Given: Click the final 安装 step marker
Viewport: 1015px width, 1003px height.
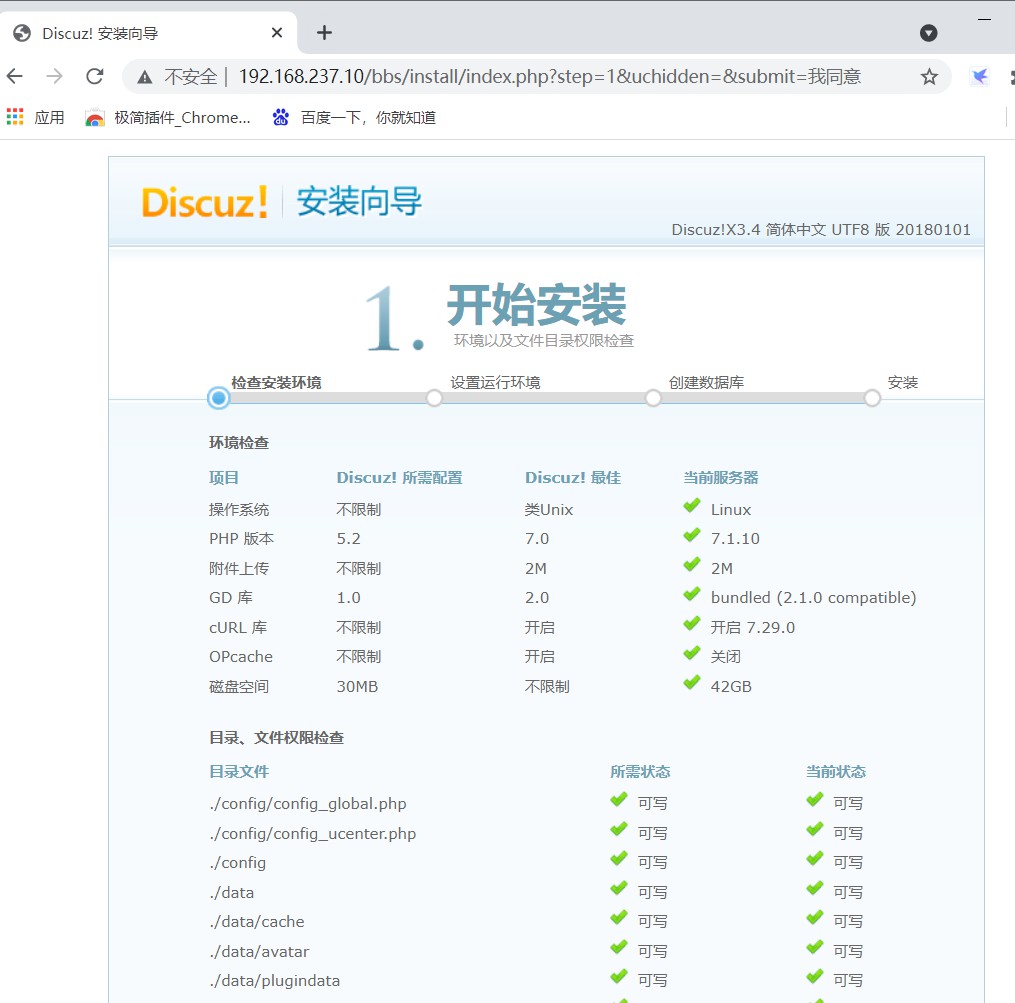Looking at the screenshot, I should tap(872, 398).
